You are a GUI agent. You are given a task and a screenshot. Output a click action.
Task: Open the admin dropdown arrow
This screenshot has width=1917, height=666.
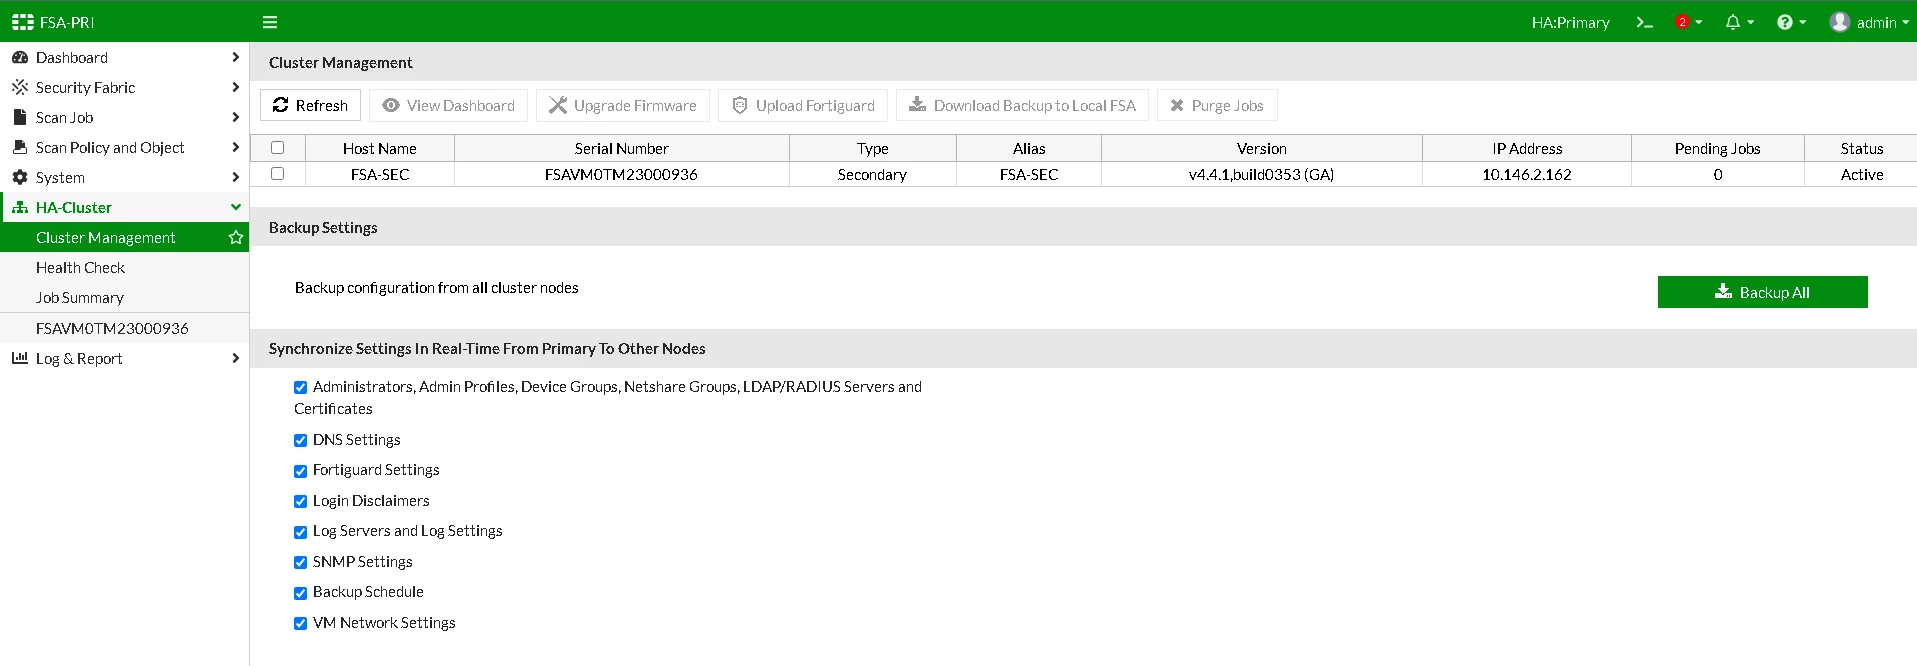tap(1906, 22)
